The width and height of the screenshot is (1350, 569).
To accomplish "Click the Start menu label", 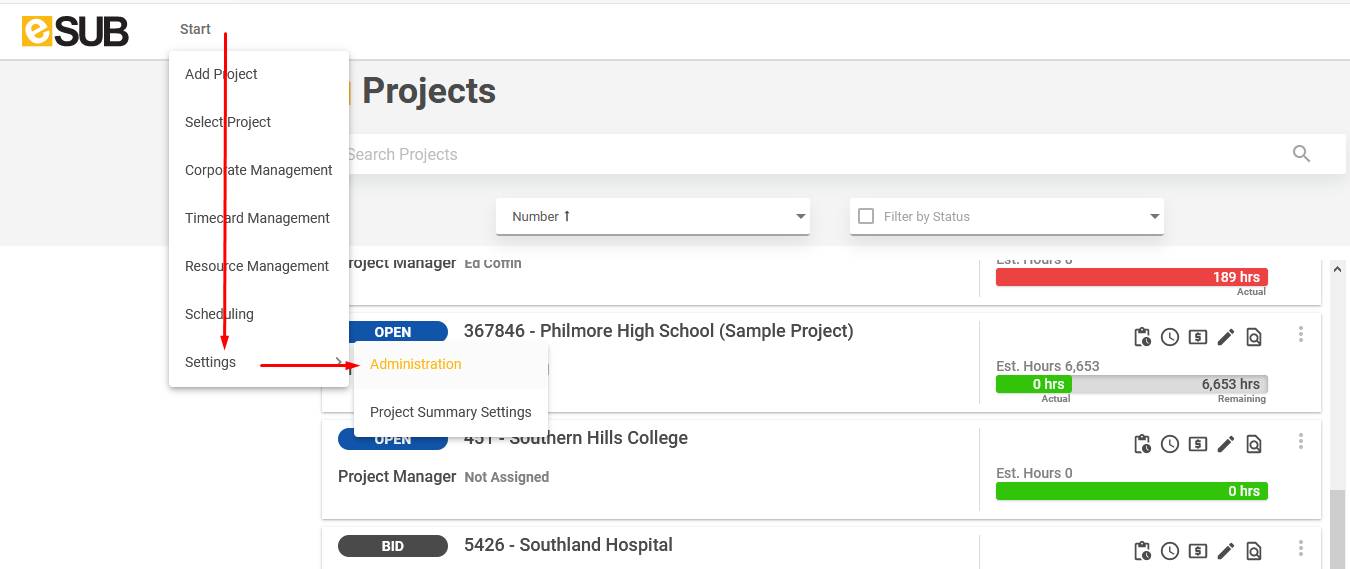I will (x=195, y=29).
